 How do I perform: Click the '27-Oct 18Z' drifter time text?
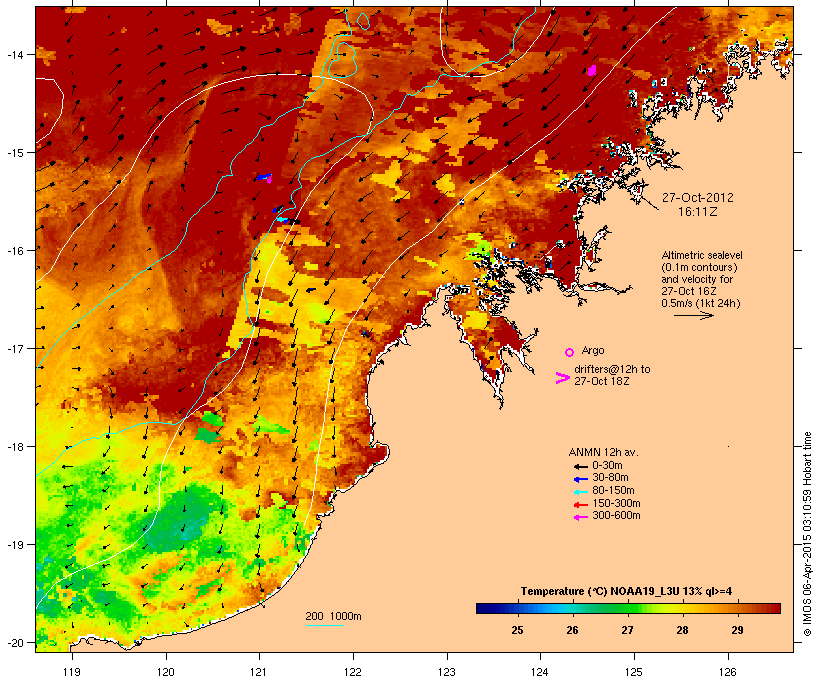tap(601, 381)
